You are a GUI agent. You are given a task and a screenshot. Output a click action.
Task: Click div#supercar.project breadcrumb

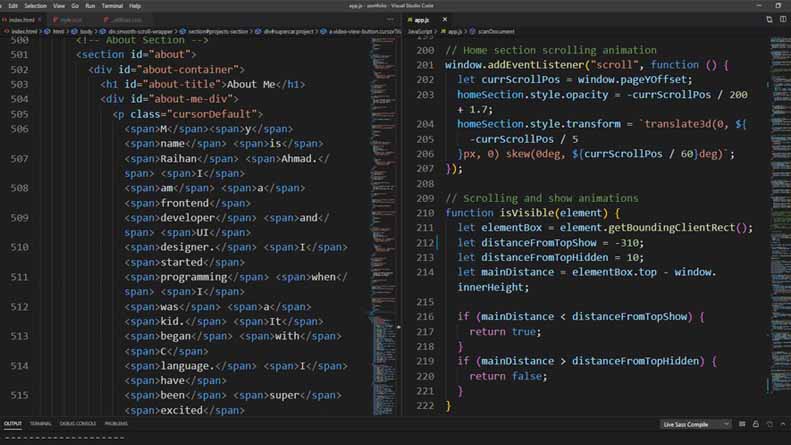[289, 31]
